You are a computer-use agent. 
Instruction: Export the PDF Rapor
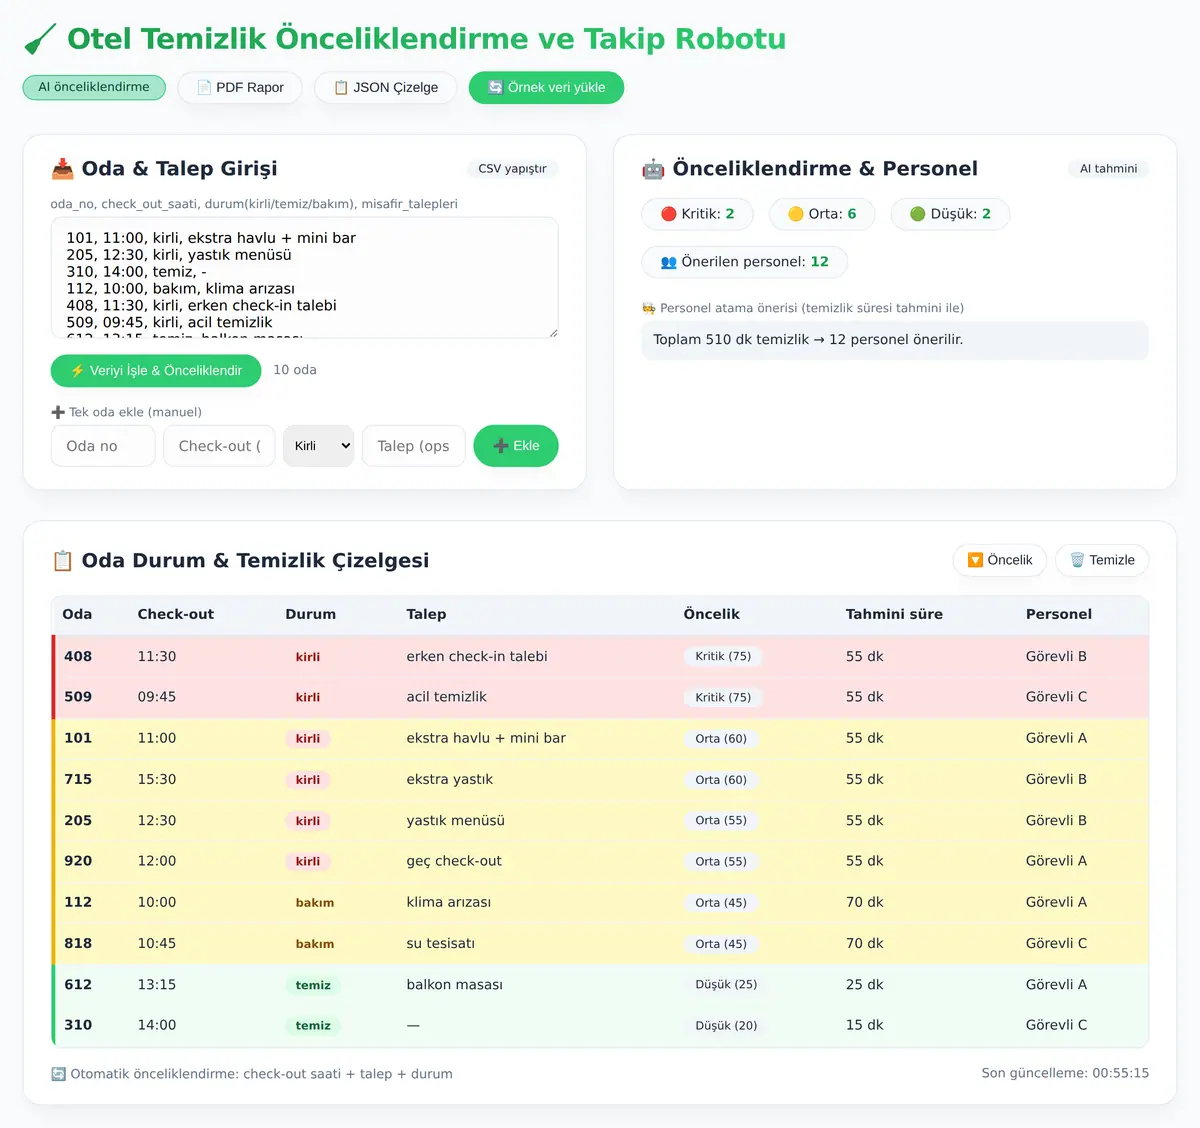pos(240,87)
